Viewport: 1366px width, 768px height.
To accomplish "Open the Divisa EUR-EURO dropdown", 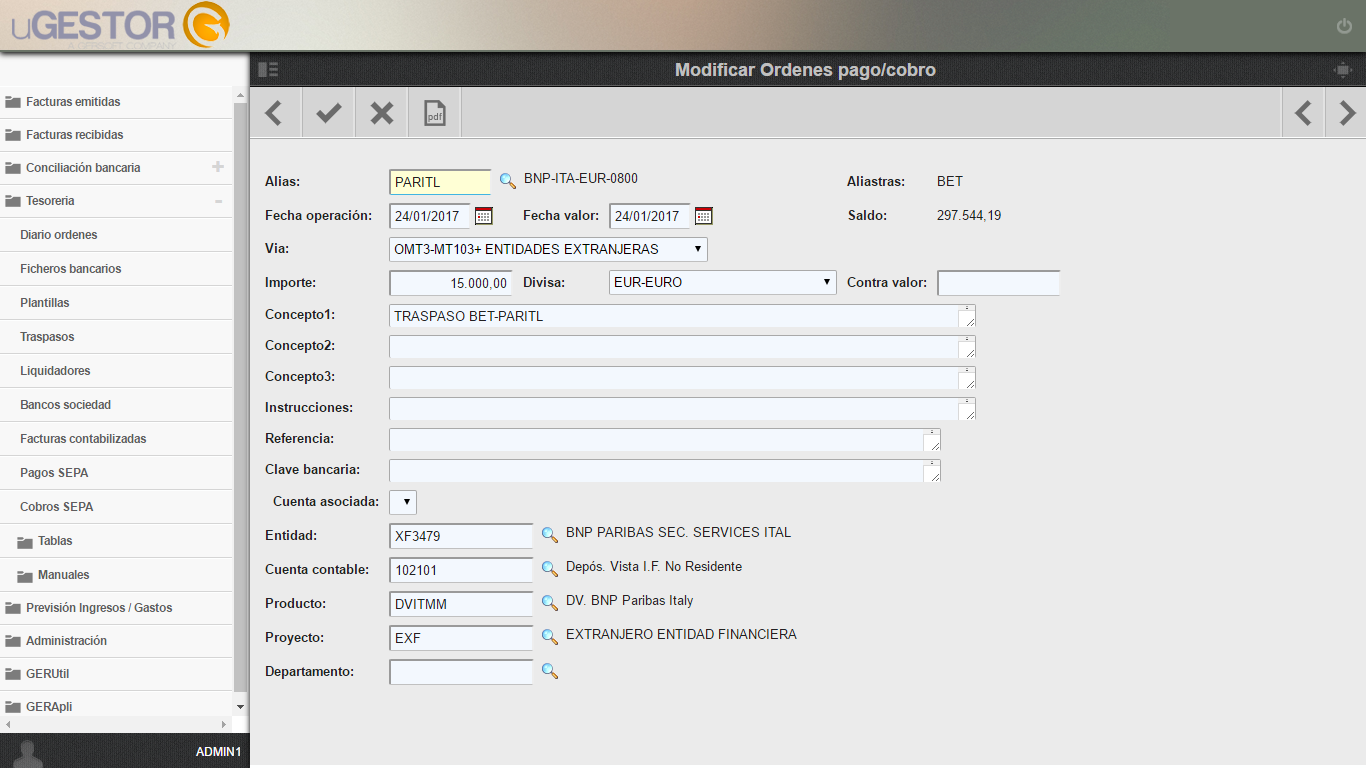I will pos(723,282).
